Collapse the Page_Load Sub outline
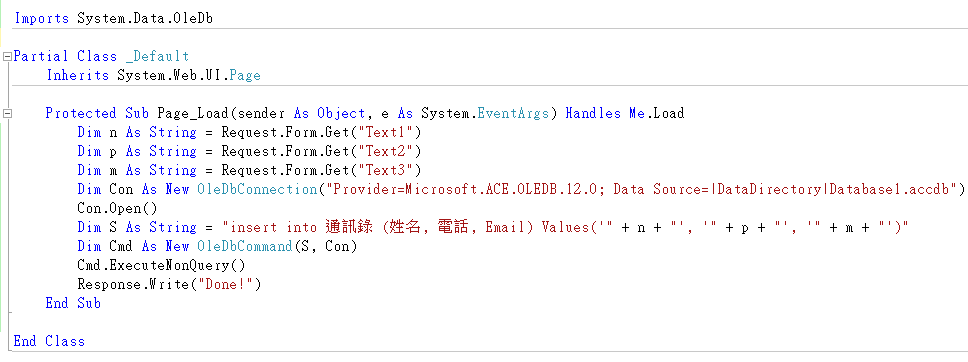The image size is (968, 362). (7, 114)
